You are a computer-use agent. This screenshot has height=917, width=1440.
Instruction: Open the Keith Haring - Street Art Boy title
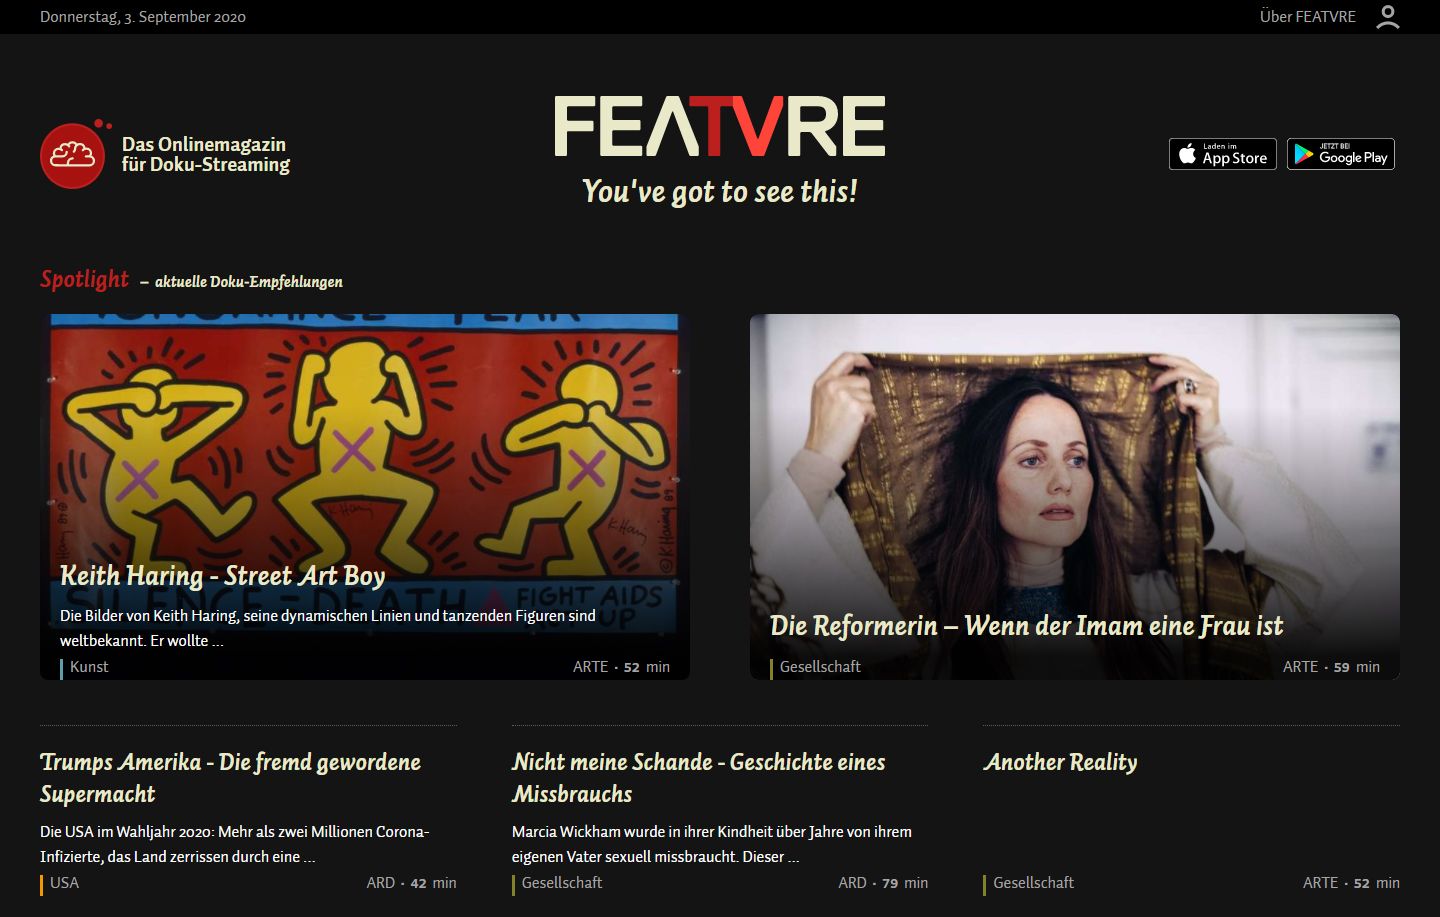click(222, 576)
